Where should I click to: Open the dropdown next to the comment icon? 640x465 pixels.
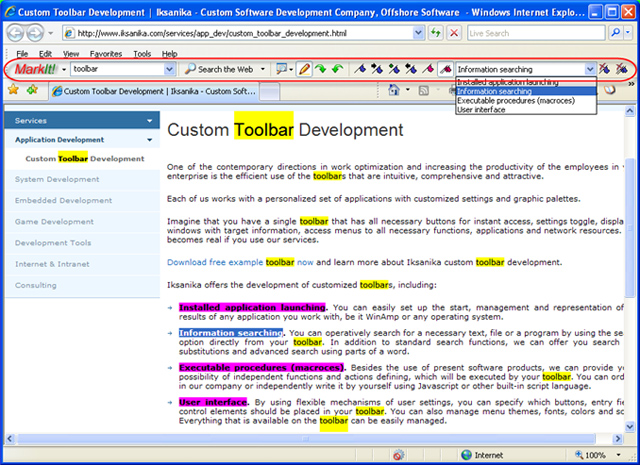click(x=291, y=69)
